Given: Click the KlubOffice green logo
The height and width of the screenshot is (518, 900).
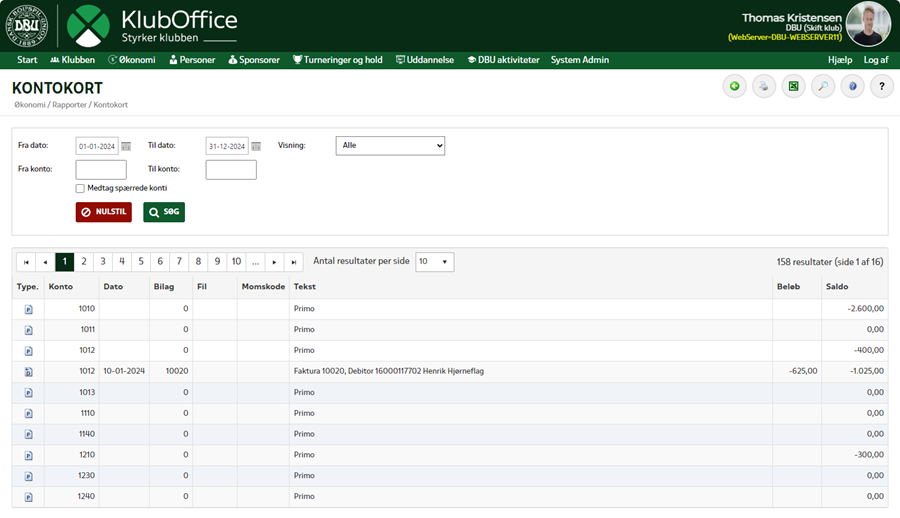Looking at the screenshot, I should point(88,26).
